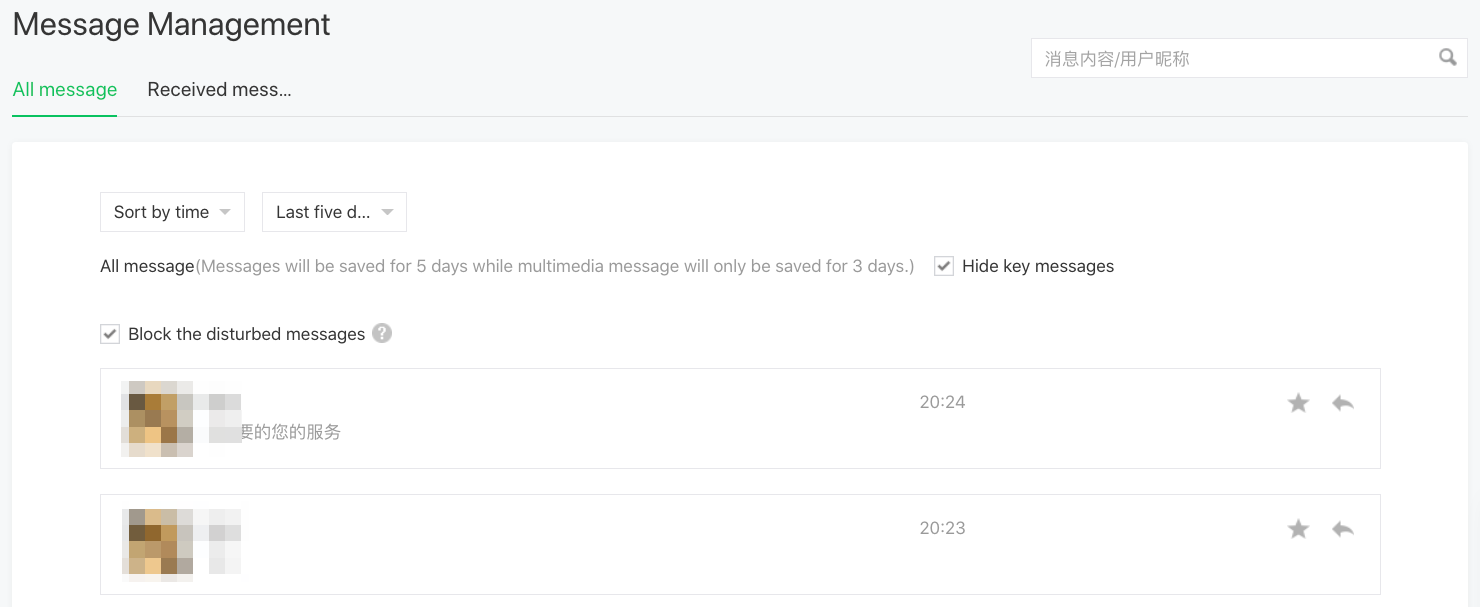Open the Received messages tab
1480x607 pixels.
click(x=219, y=90)
